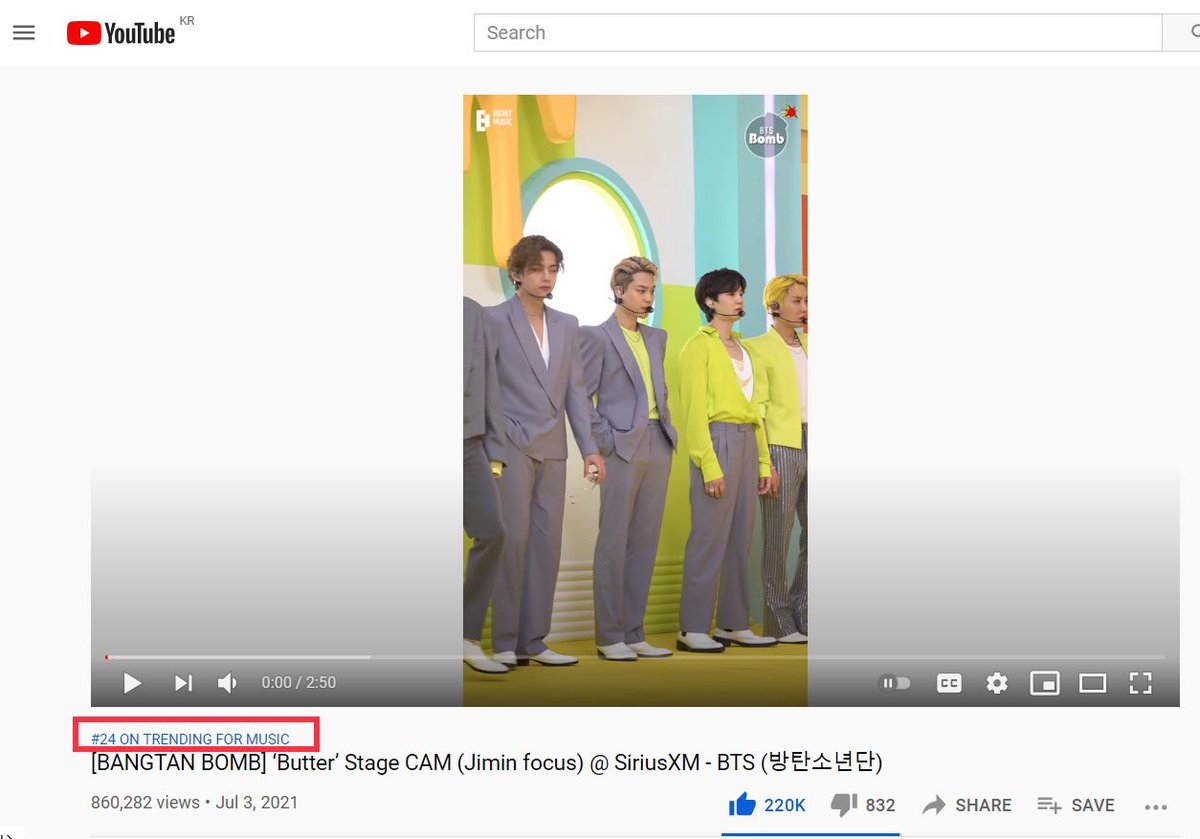
Task: Open the hamburger guide menu
Action: coord(24,33)
